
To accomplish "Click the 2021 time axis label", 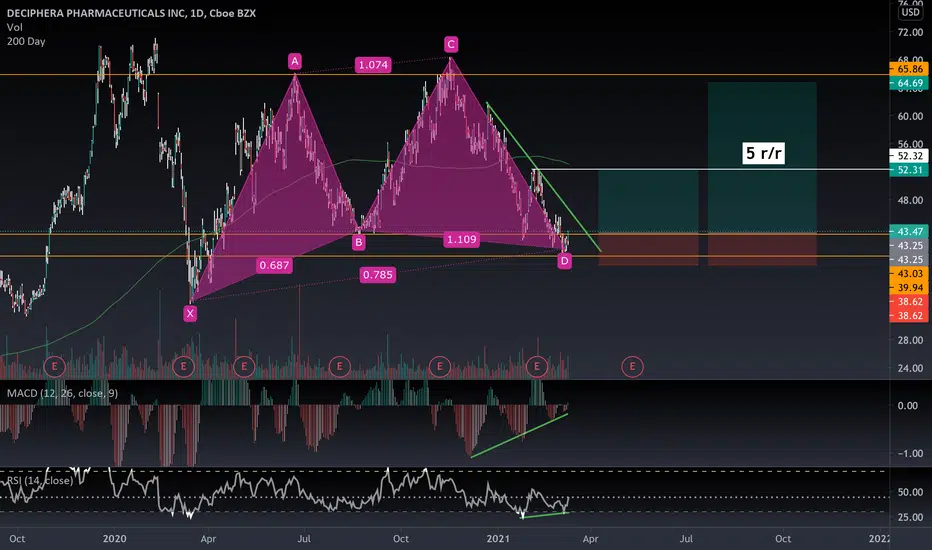I will 498,539.
